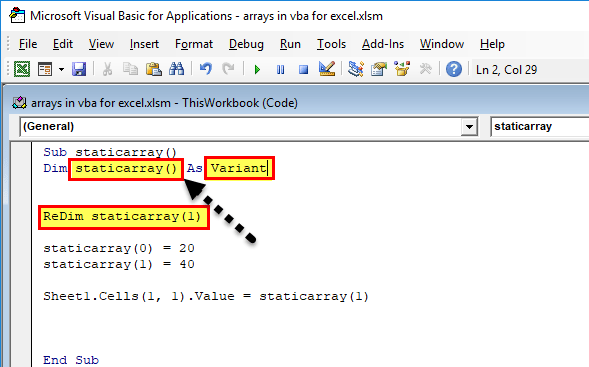
Task: Open the File menu
Action: (28, 44)
